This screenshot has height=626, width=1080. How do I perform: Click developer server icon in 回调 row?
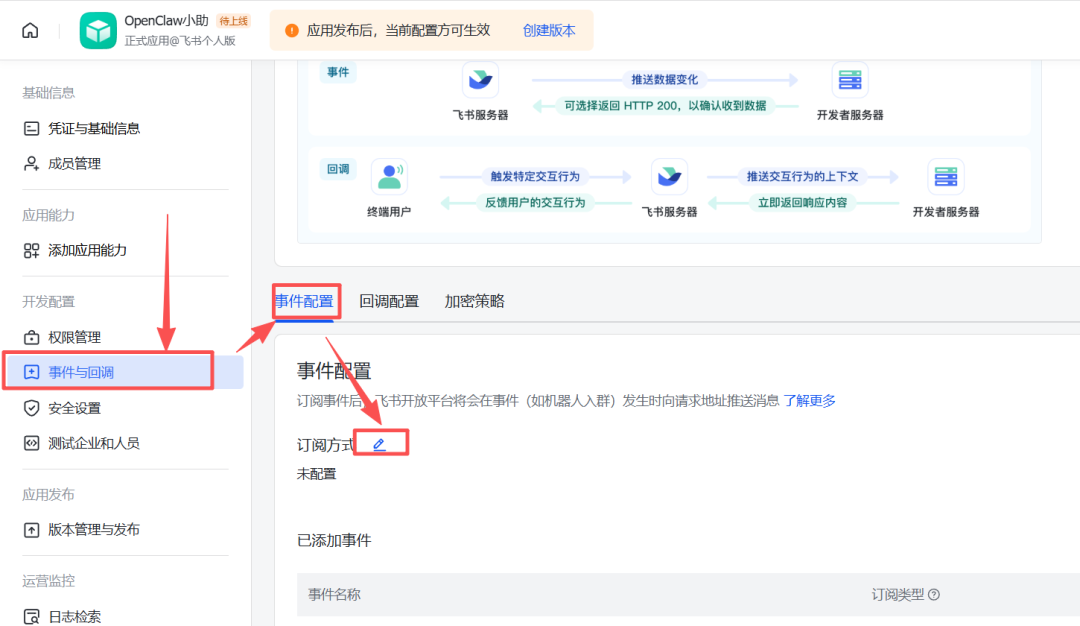coord(946,176)
